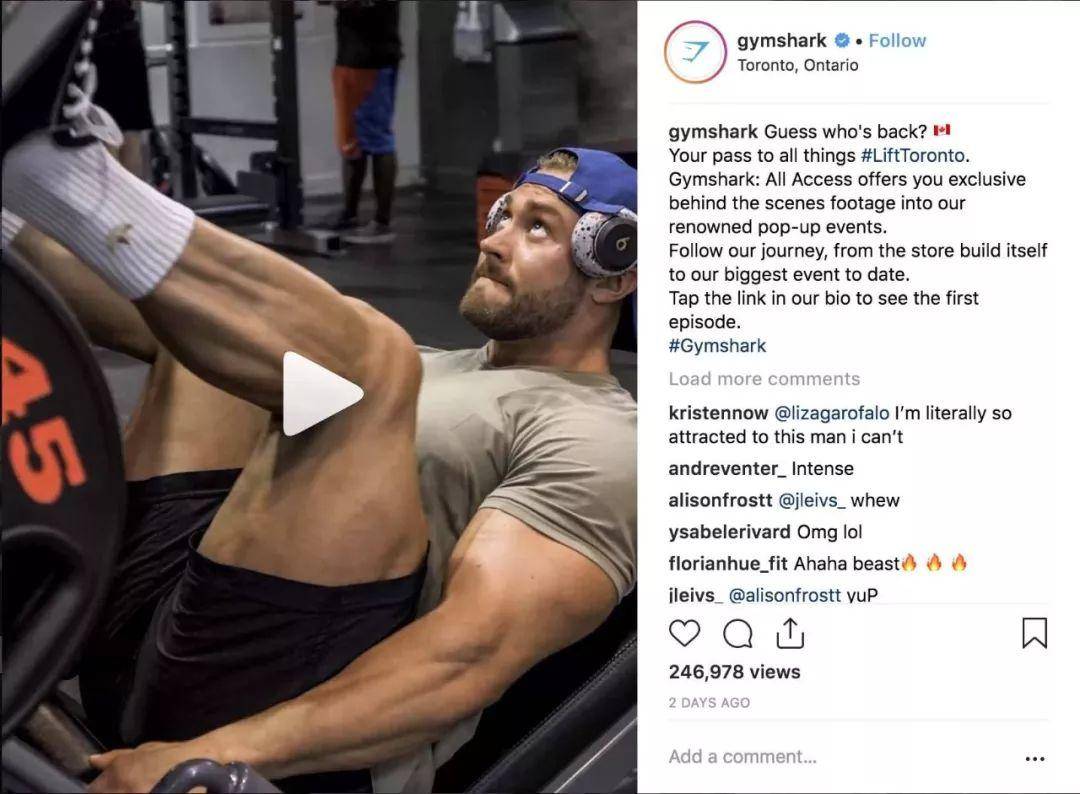Click the 246,978 views count
Viewport: 1080px width, 794px height.
pos(734,672)
